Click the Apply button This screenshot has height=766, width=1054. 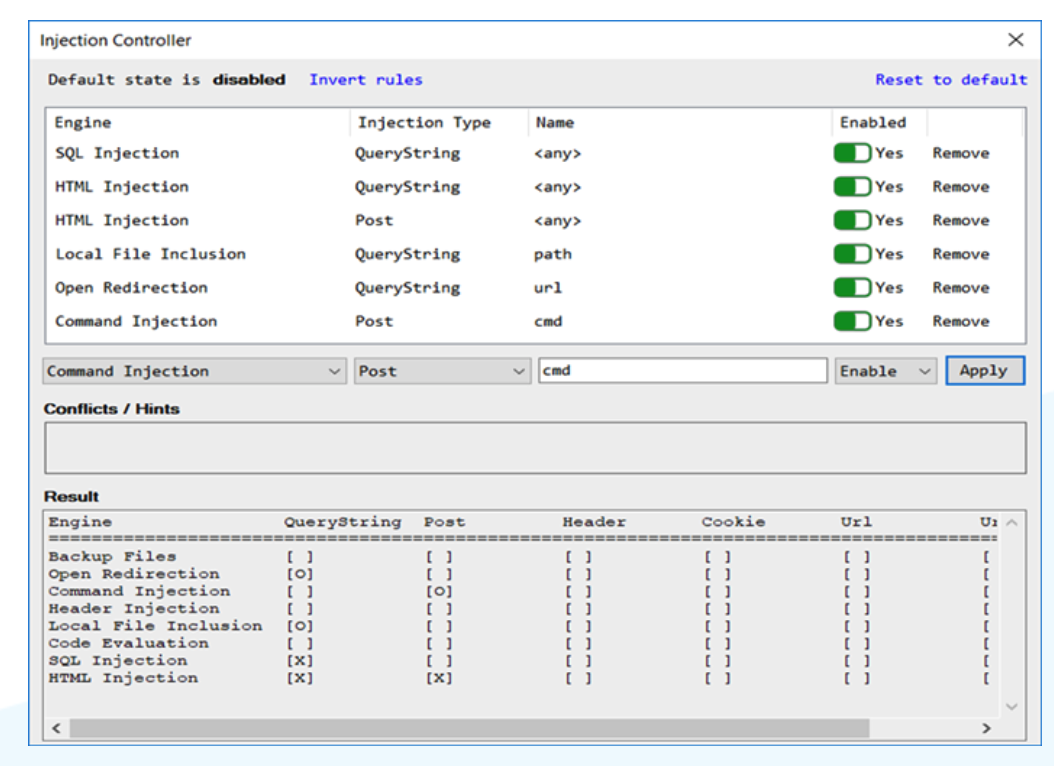click(x=985, y=371)
